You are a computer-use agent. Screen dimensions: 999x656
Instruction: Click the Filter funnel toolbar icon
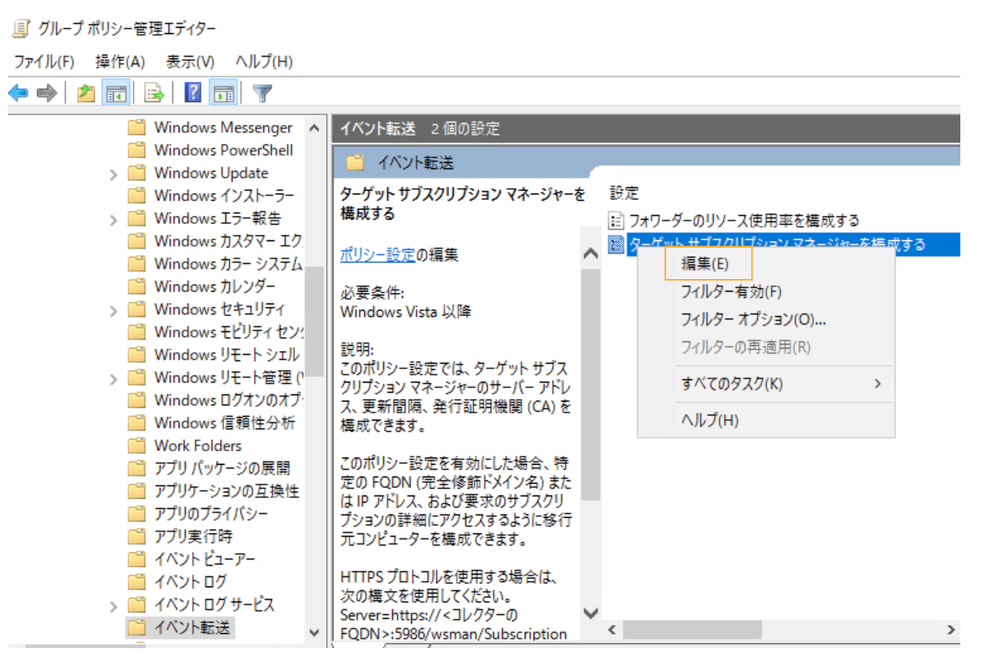(x=262, y=93)
